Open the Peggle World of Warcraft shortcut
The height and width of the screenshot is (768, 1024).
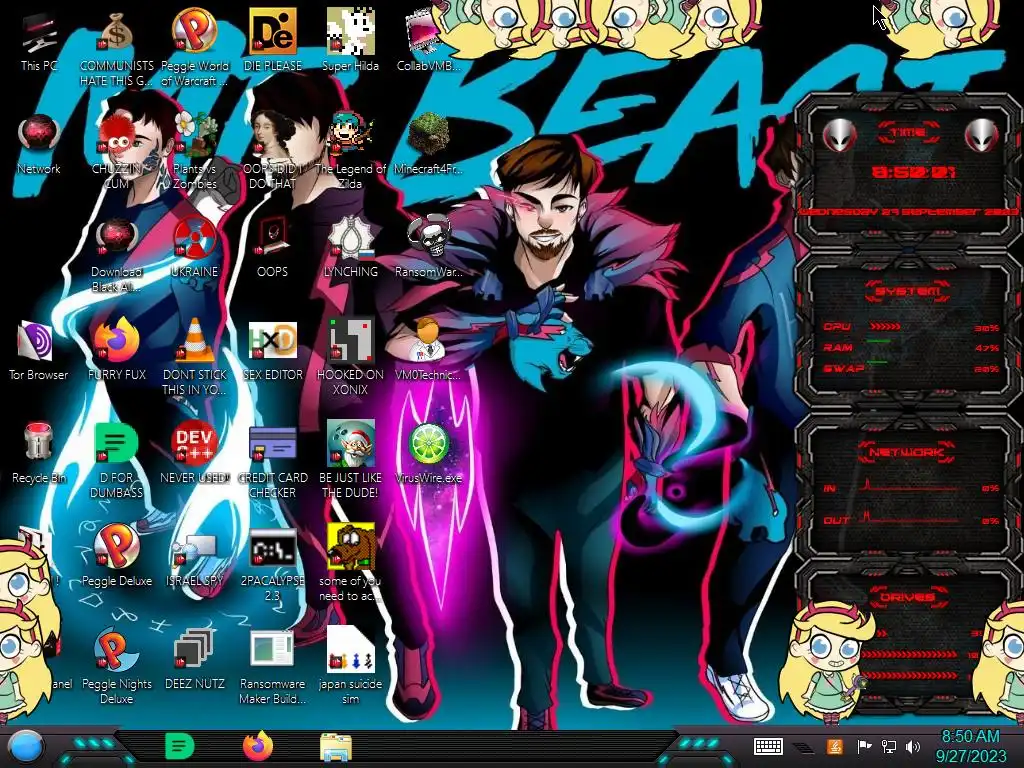click(x=195, y=49)
